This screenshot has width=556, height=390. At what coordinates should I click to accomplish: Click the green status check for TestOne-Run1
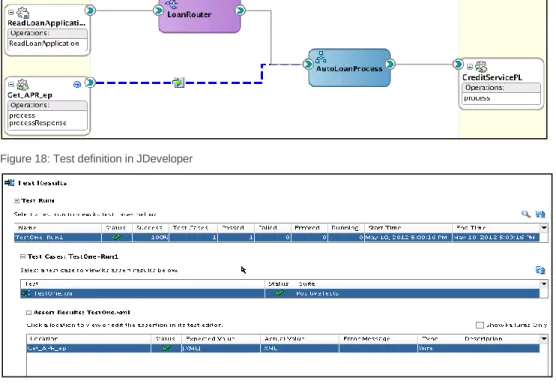coord(116,237)
